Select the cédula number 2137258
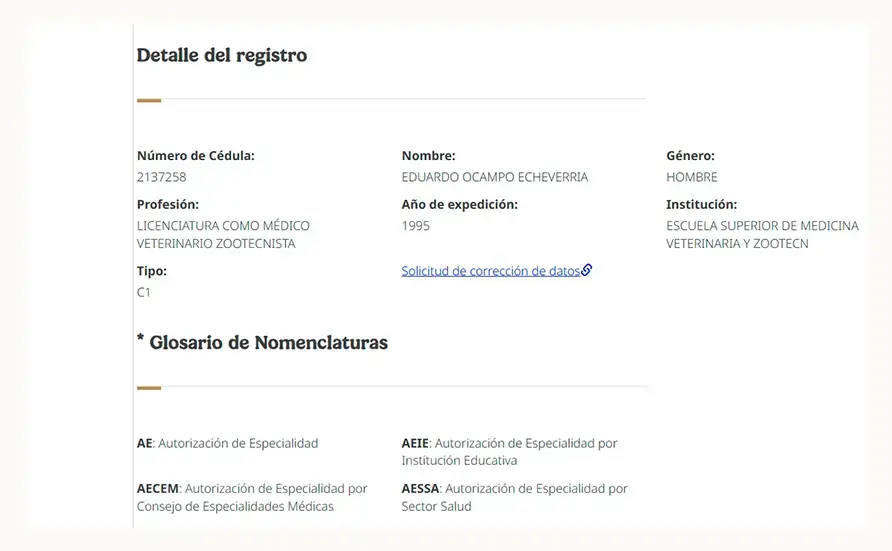 162,177
